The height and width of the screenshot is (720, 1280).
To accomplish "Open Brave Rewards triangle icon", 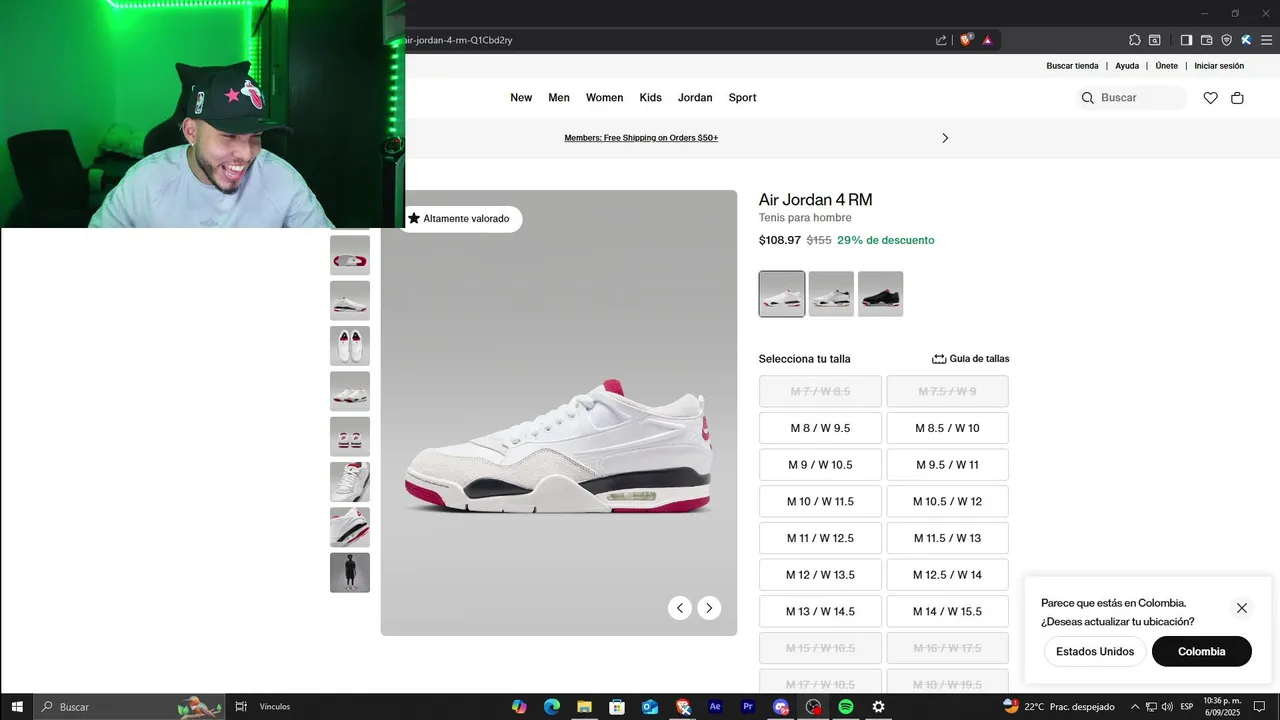I will point(987,40).
